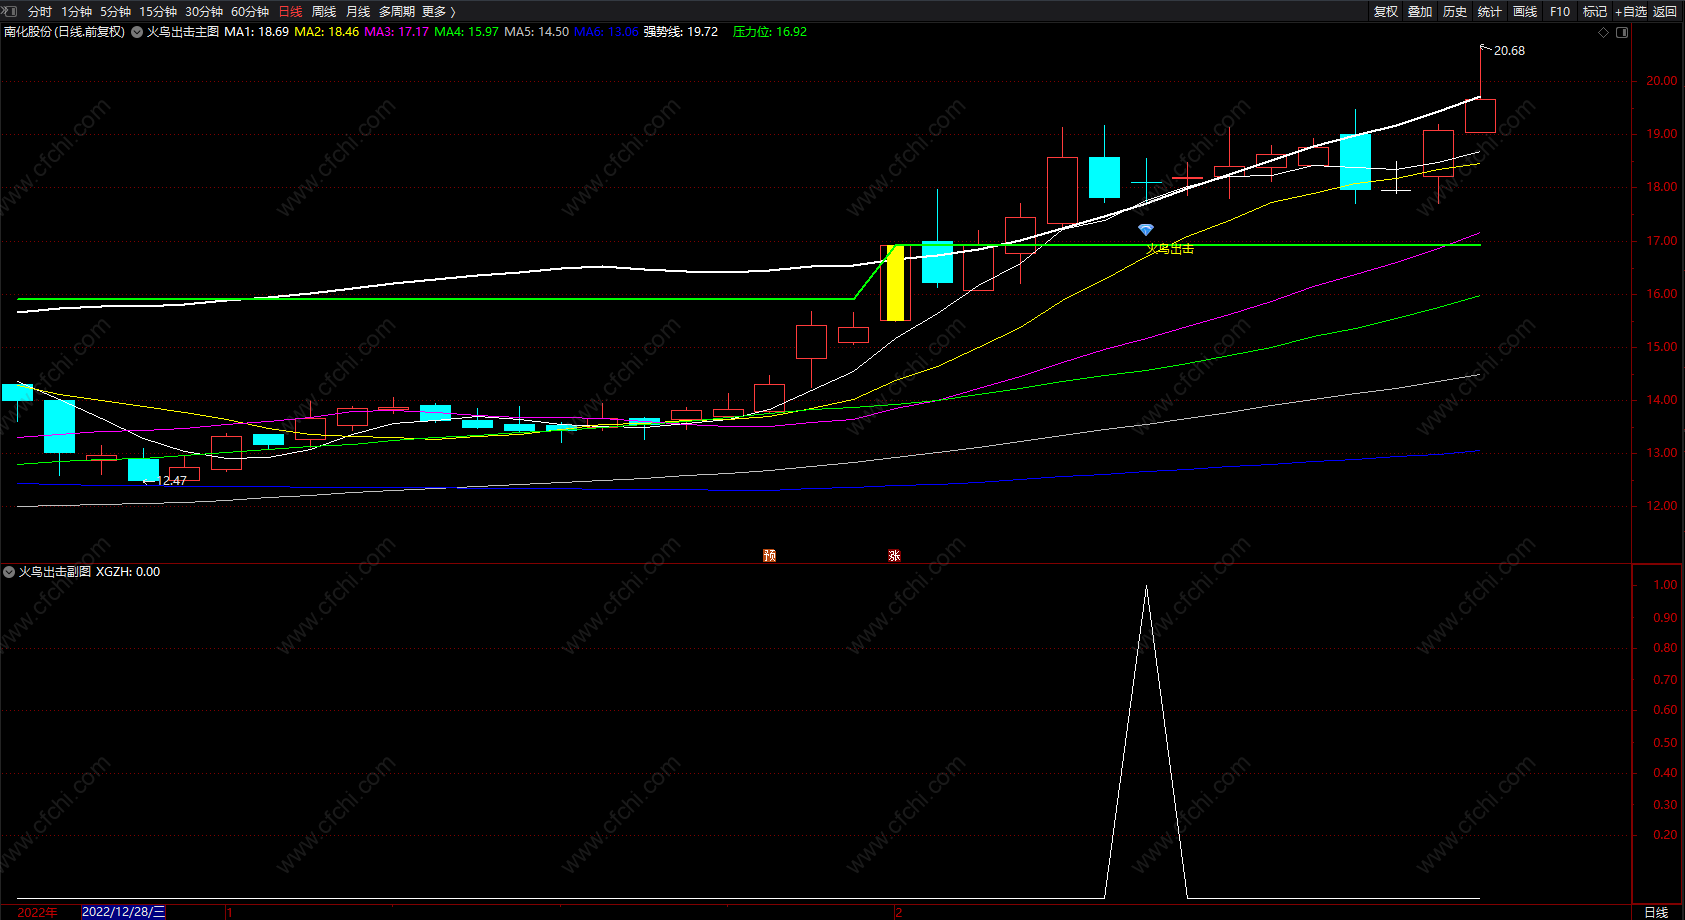Click the diamond icon at chart top-right

(1604, 32)
